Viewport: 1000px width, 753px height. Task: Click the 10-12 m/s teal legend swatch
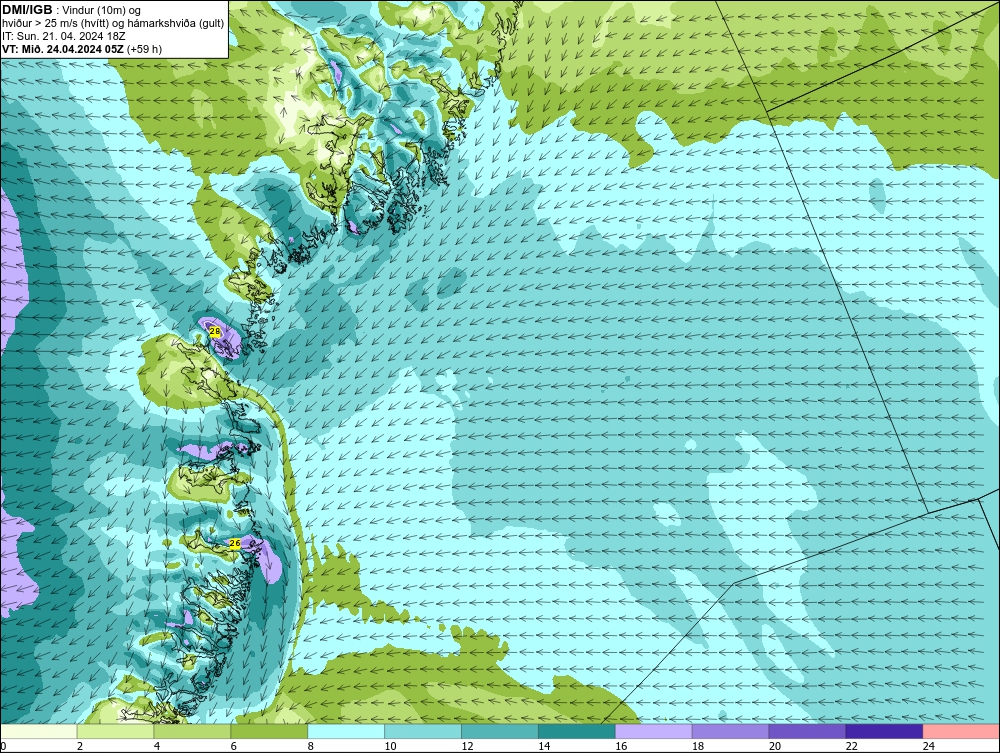423,731
